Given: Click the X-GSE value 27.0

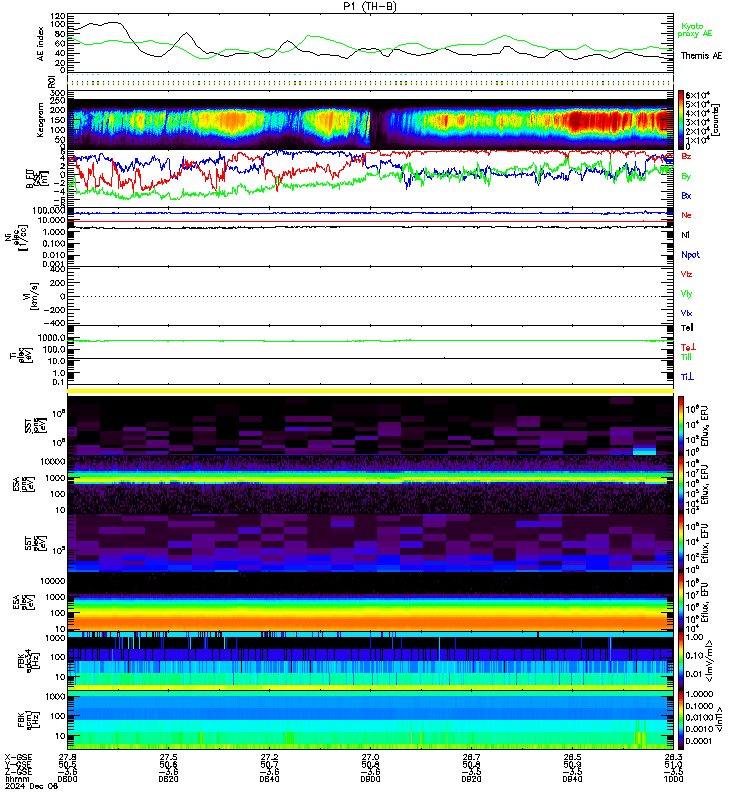Looking at the screenshot, I should click(370, 757).
